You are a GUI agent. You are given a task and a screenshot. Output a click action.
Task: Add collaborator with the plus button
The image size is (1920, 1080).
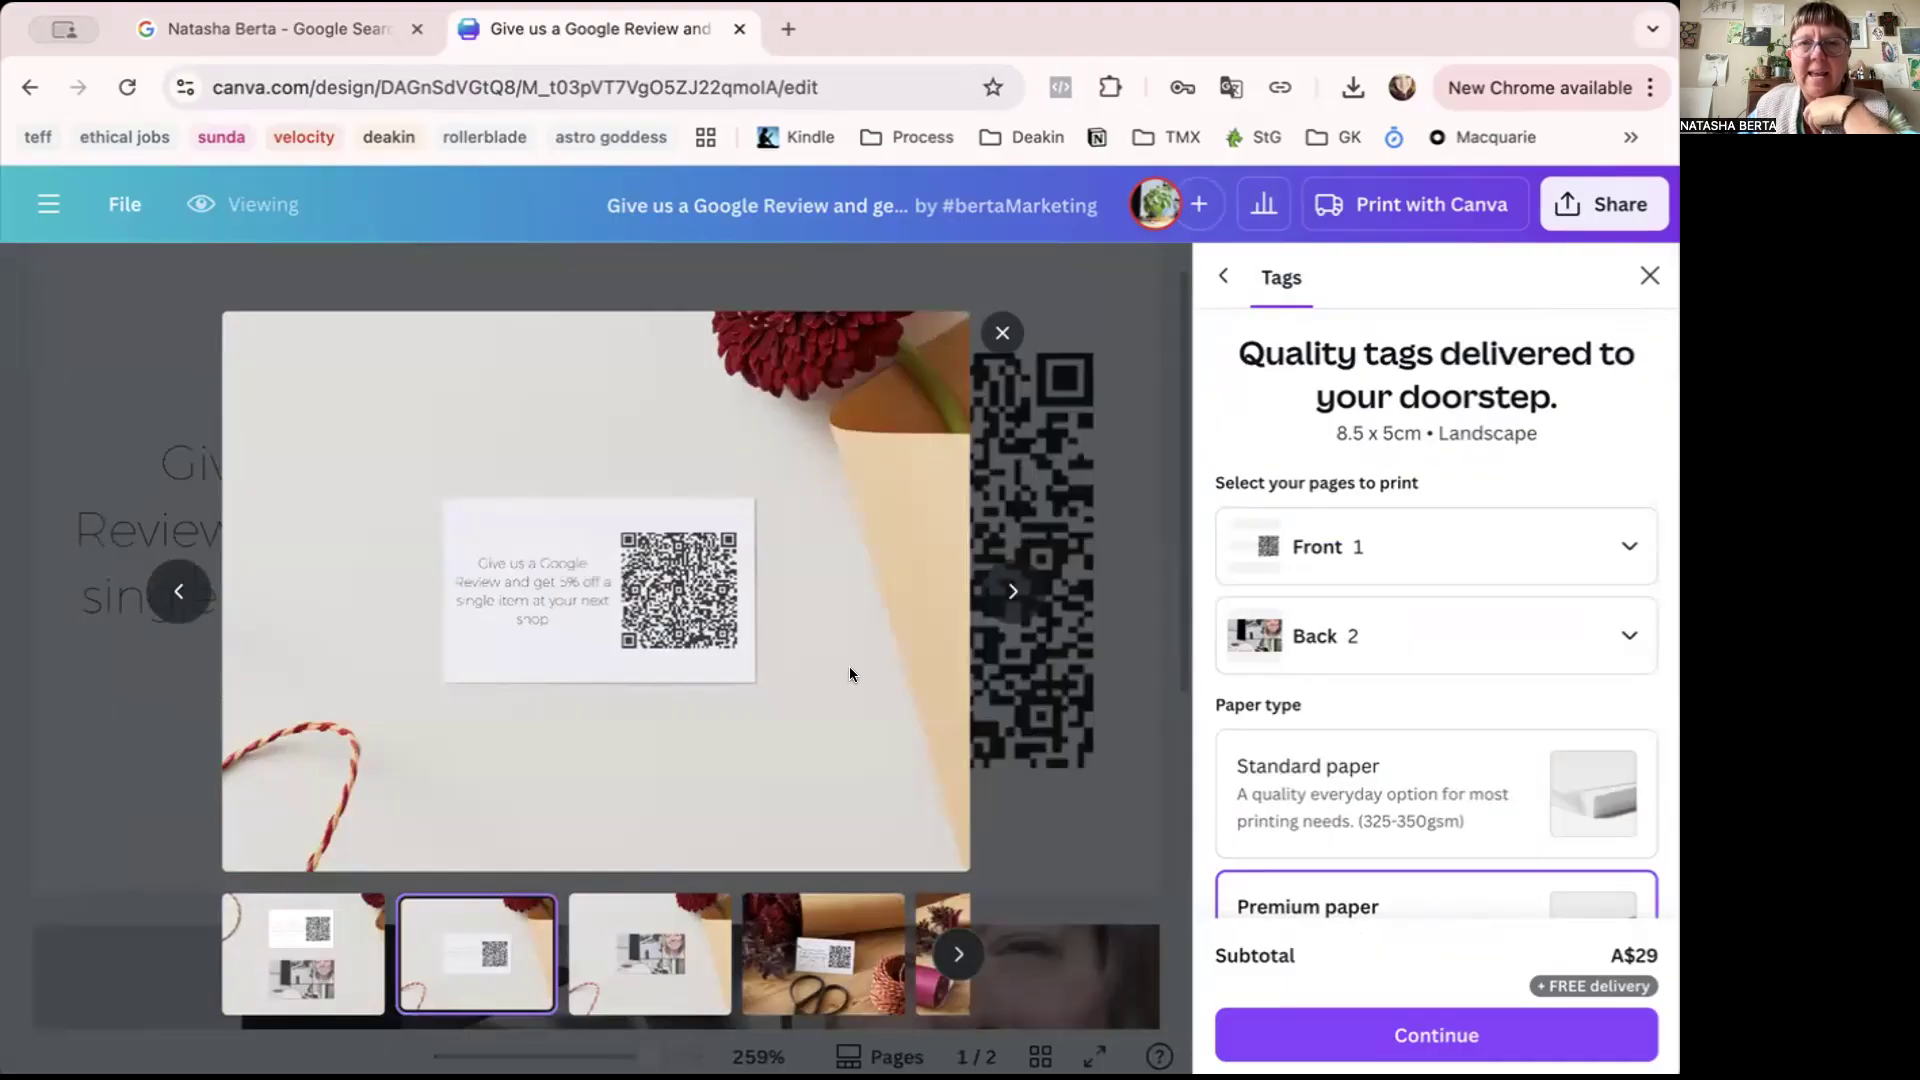[1199, 204]
